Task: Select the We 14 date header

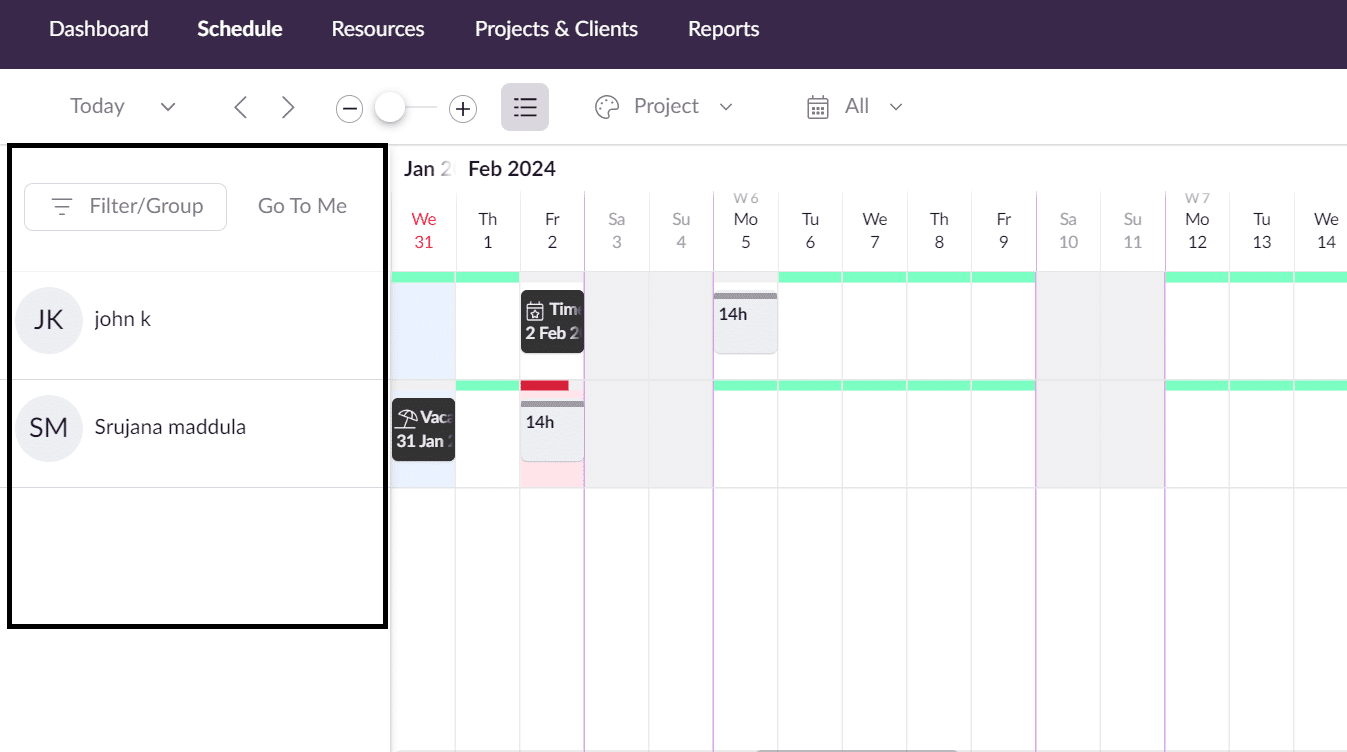Action: 1326,230
